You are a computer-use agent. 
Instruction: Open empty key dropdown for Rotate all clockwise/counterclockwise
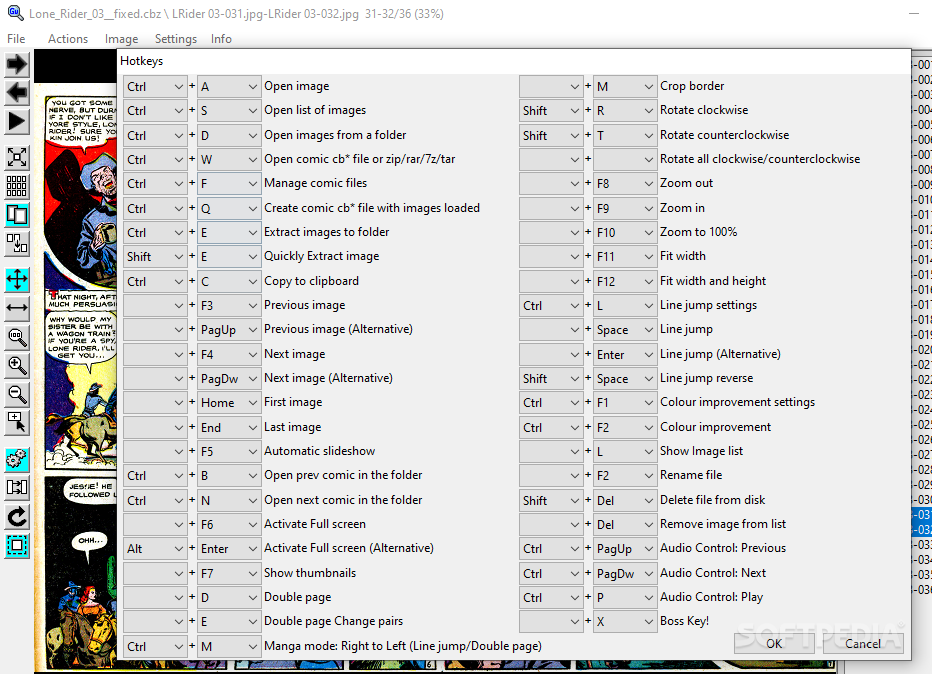pyautogui.click(x=625, y=160)
